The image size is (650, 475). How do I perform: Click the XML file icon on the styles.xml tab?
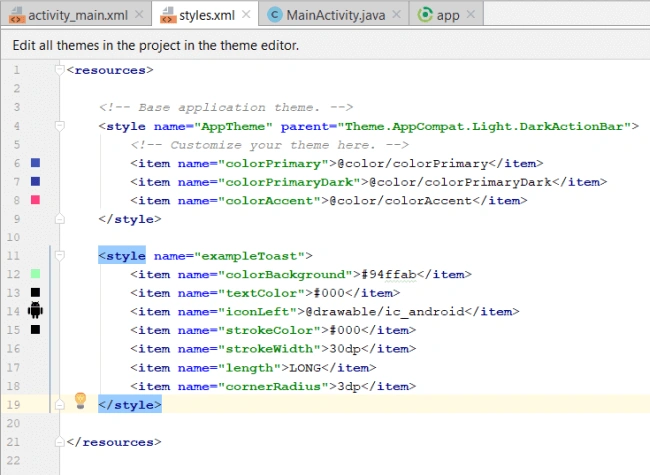point(168,15)
